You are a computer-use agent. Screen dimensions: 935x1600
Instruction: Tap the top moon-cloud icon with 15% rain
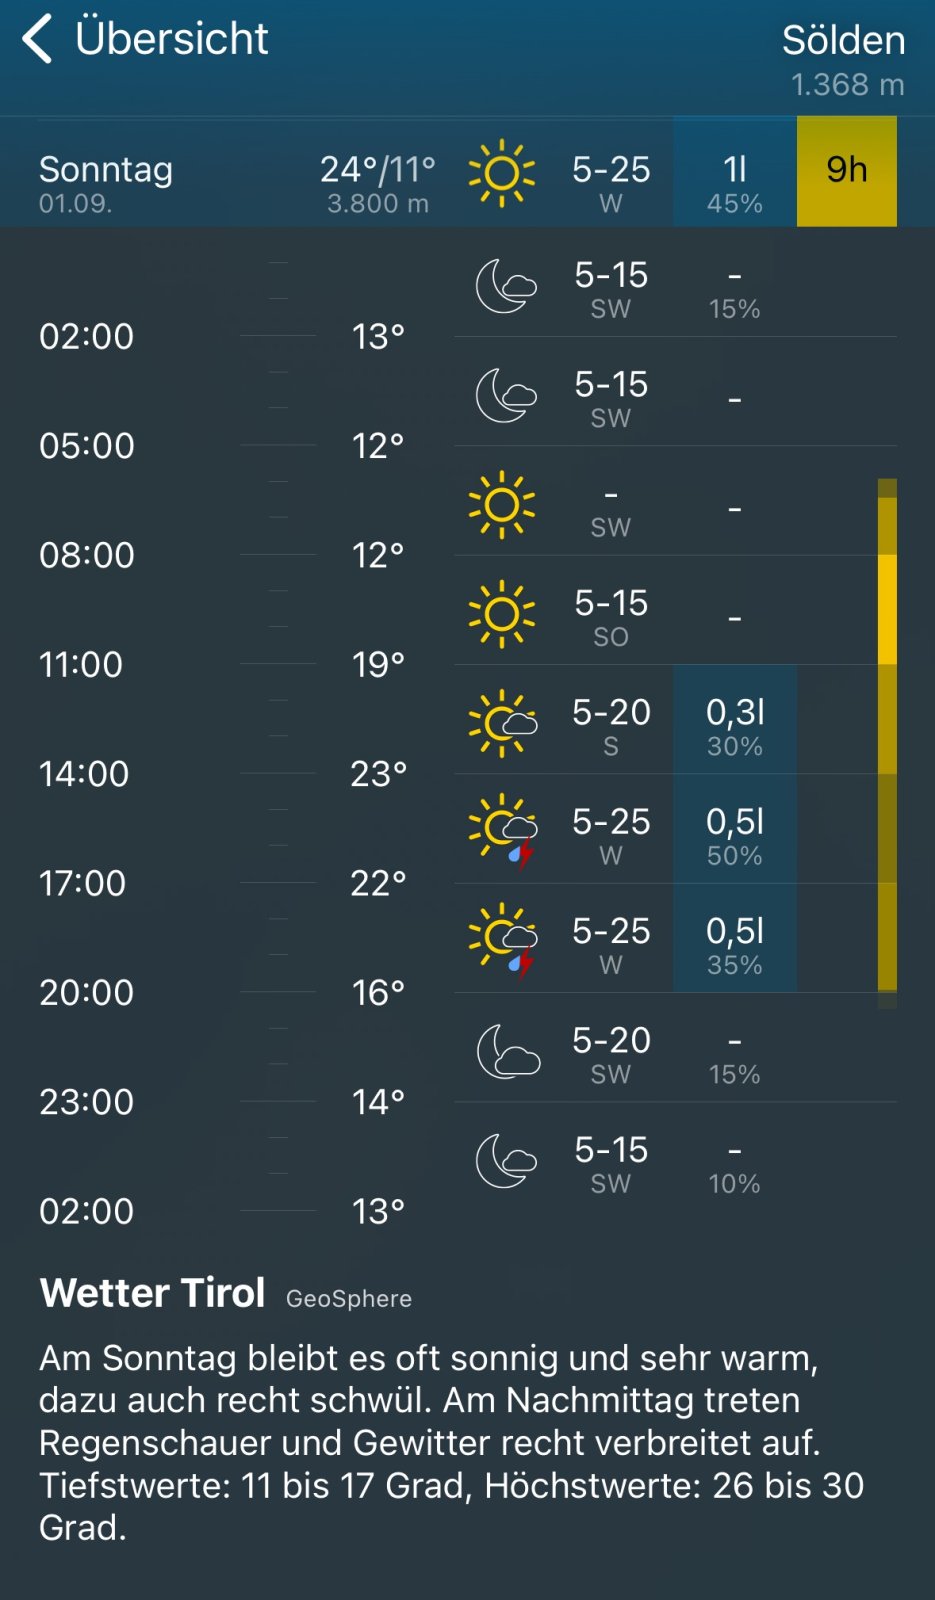(x=505, y=287)
